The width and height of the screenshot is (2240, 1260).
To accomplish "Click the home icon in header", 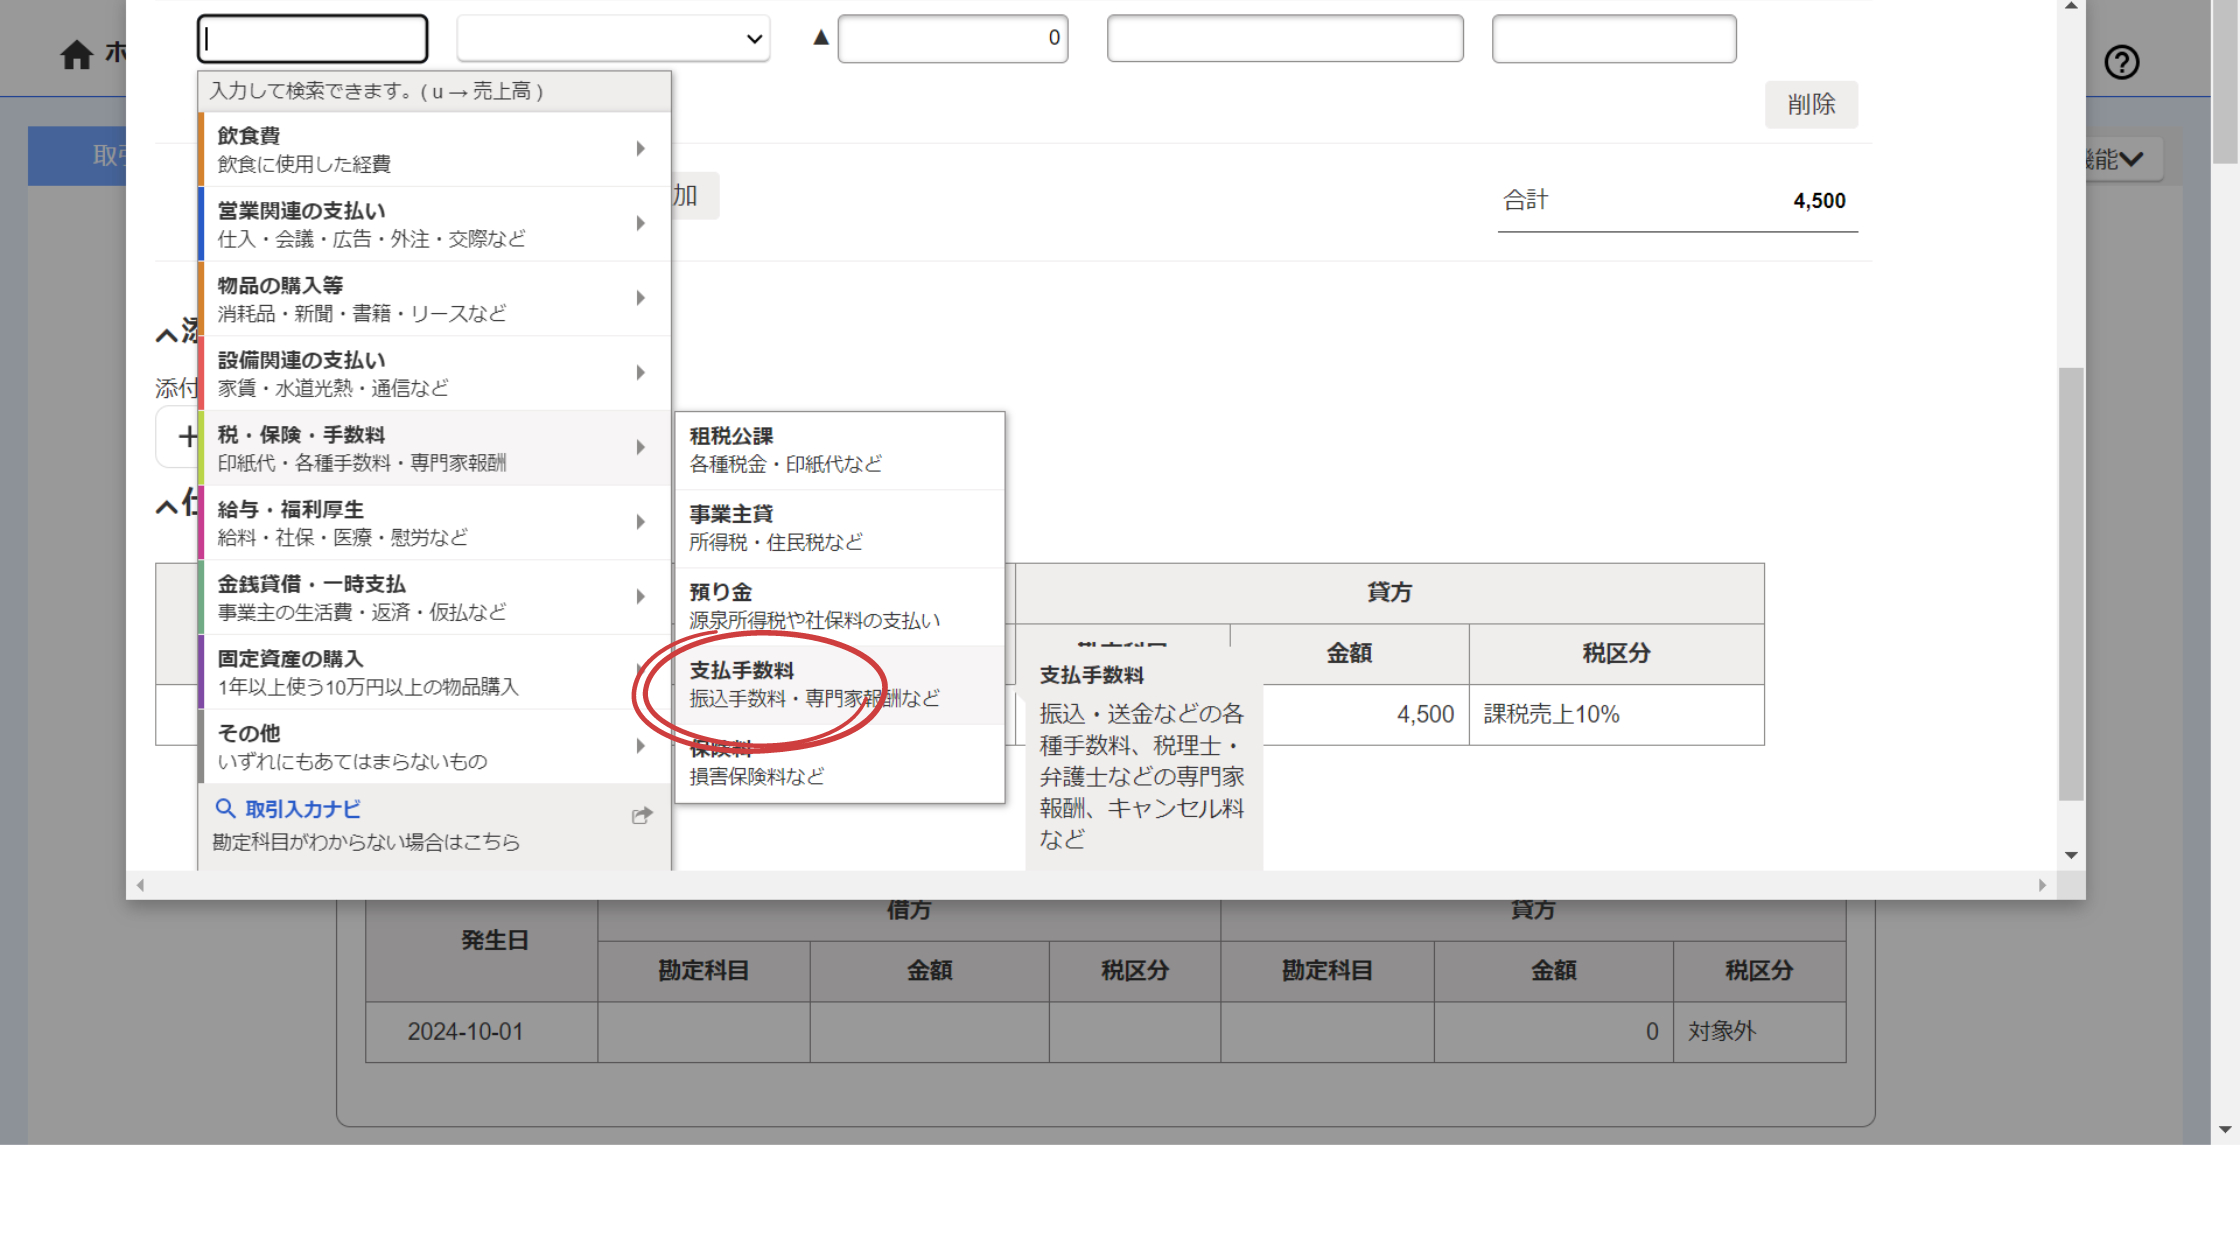I will (x=76, y=54).
